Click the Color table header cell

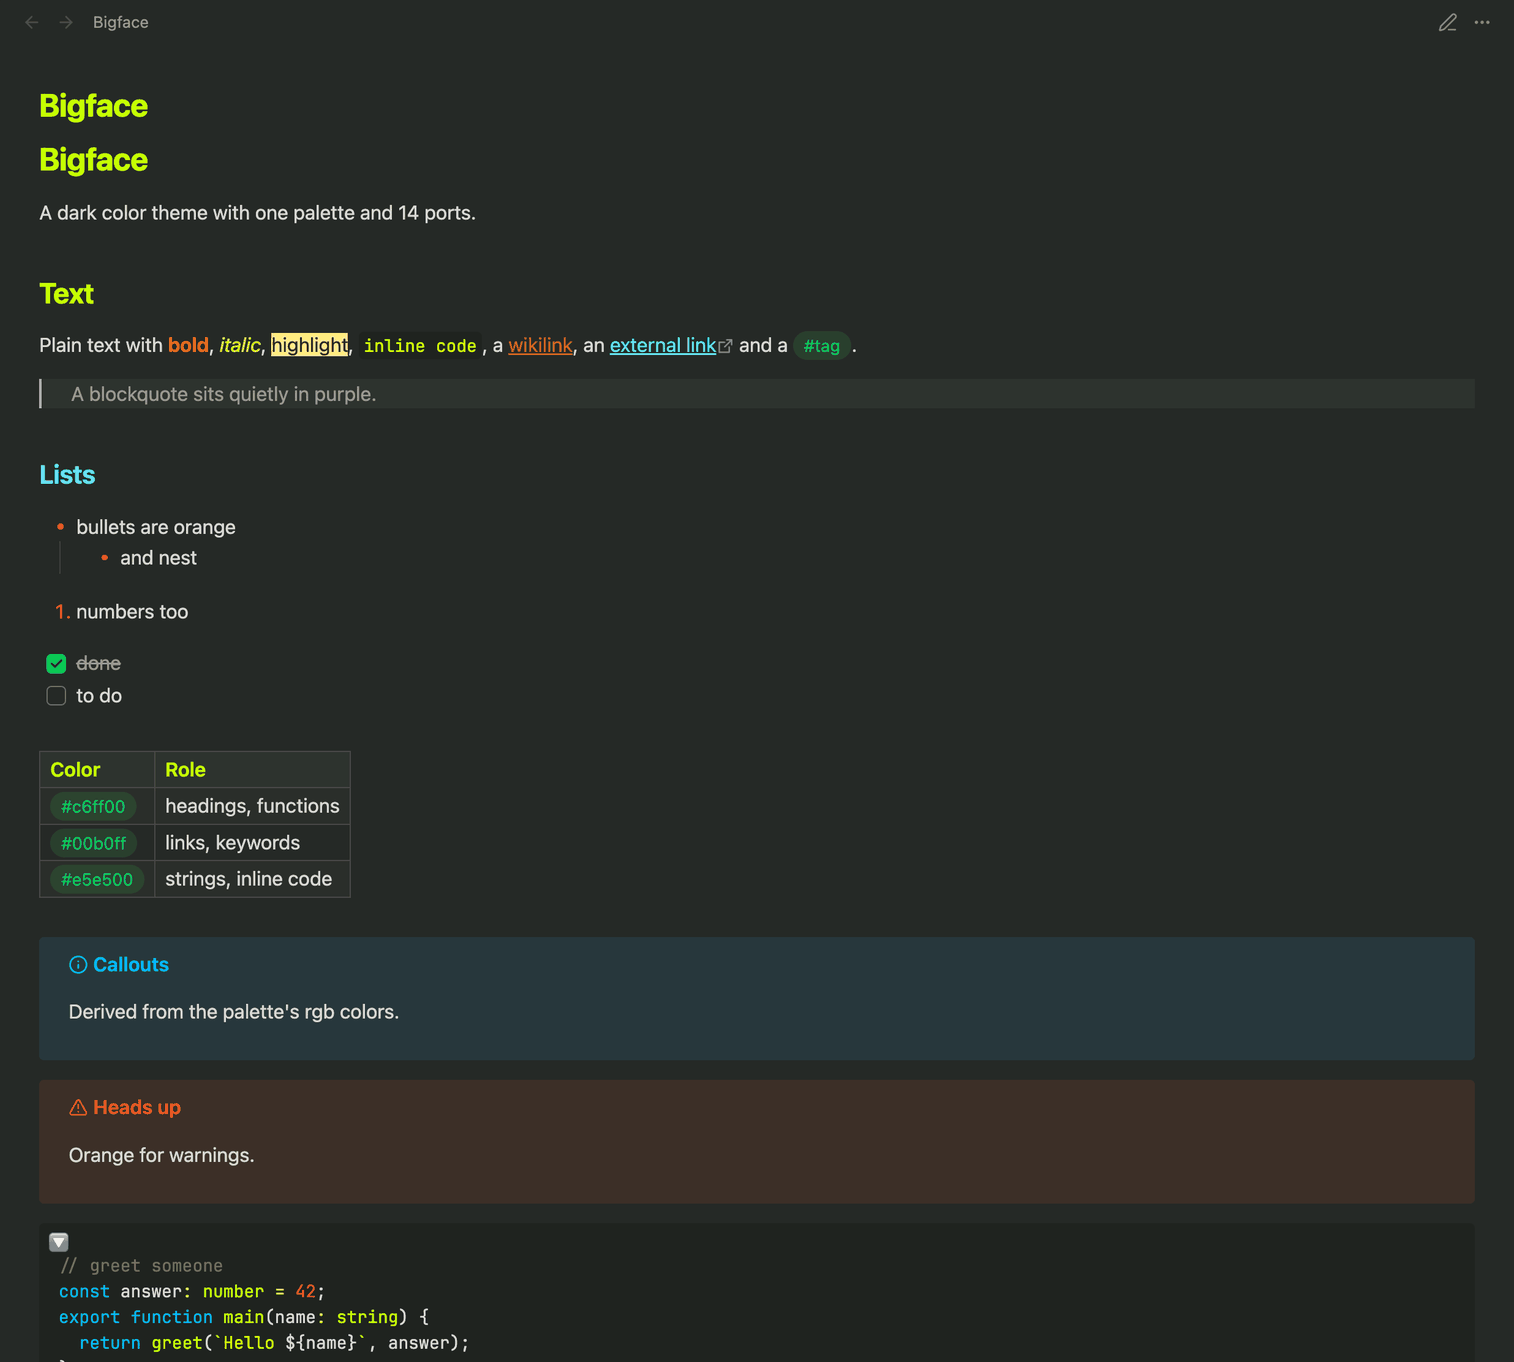click(x=97, y=770)
